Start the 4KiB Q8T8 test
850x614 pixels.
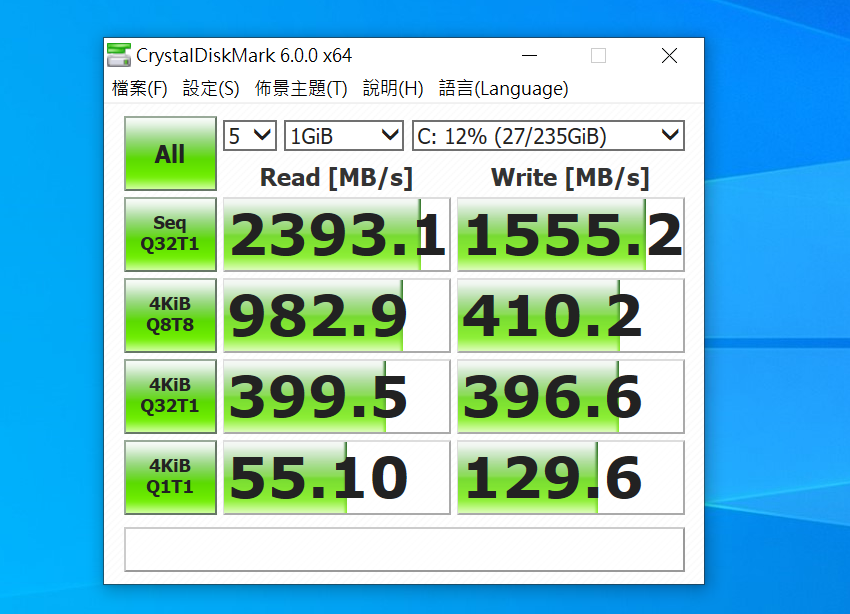[x=170, y=315]
